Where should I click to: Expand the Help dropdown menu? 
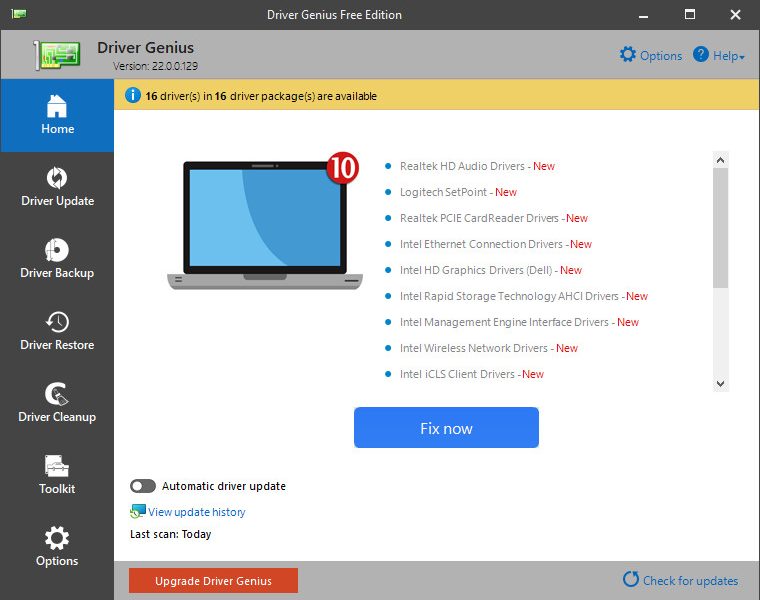point(719,56)
